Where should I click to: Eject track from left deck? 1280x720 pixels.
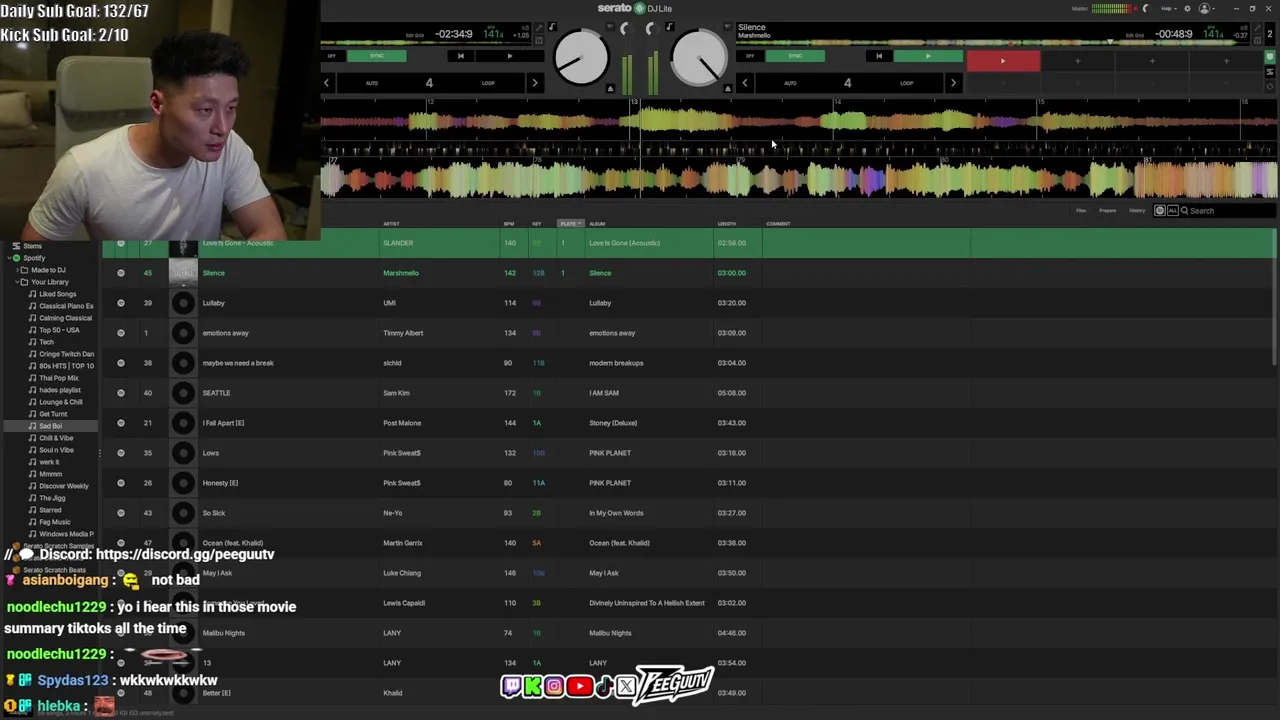coord(610,89)
